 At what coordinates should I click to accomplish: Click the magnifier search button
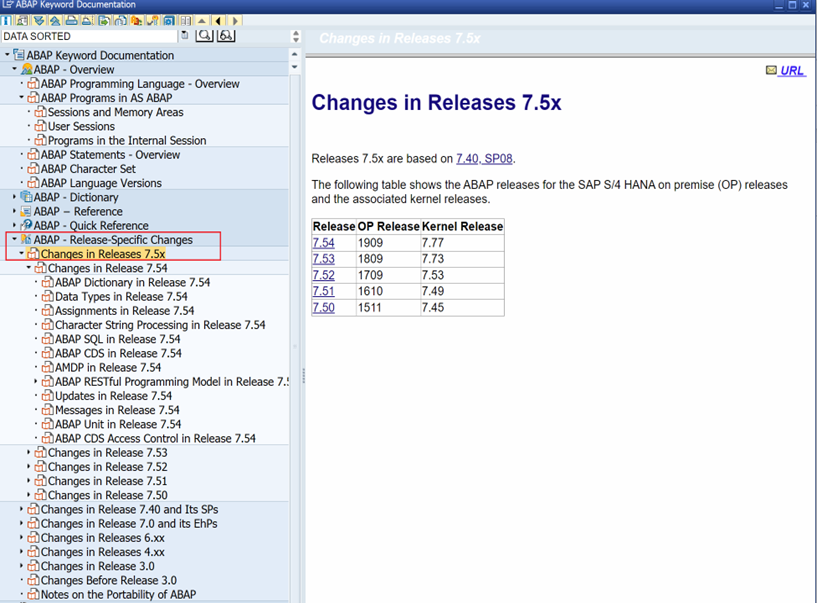point(204,35)
